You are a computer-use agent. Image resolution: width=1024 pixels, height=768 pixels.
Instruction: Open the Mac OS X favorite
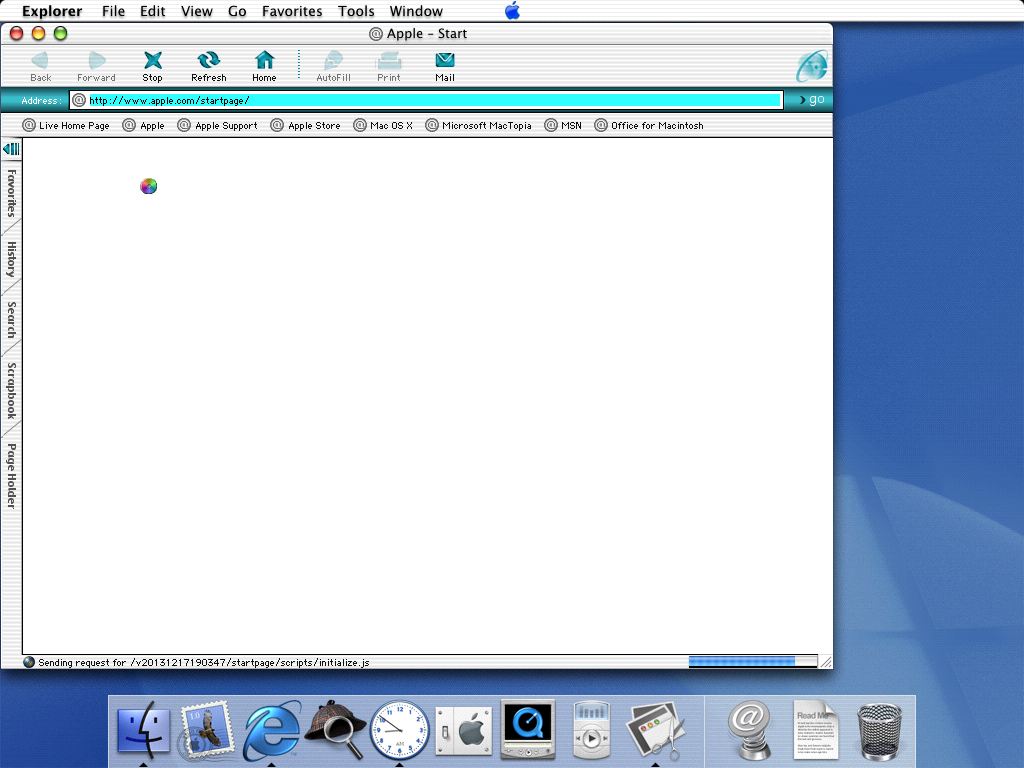(383, 125)
